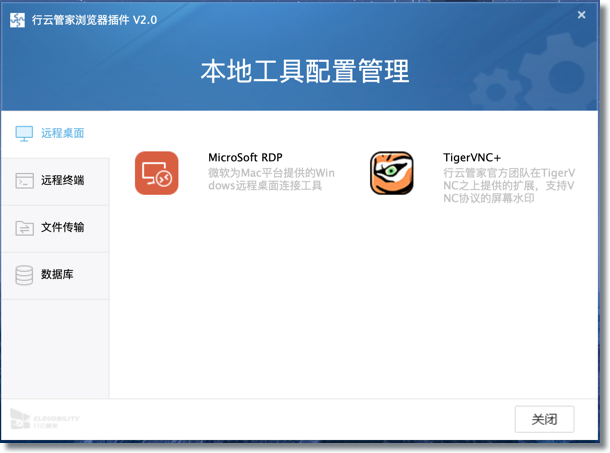Click the Cloudbility logo in the bottom-left corner
Image resolution: width=610 pixels, height=453 pixels.
point(45,419)
